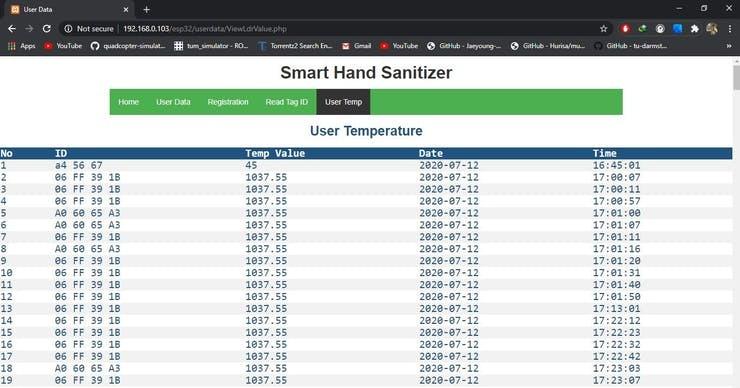Open the GitHub - Jaeyoung bookmark
Screen dimensions: 740x388
pyautogui.click(x=464, y=46)
